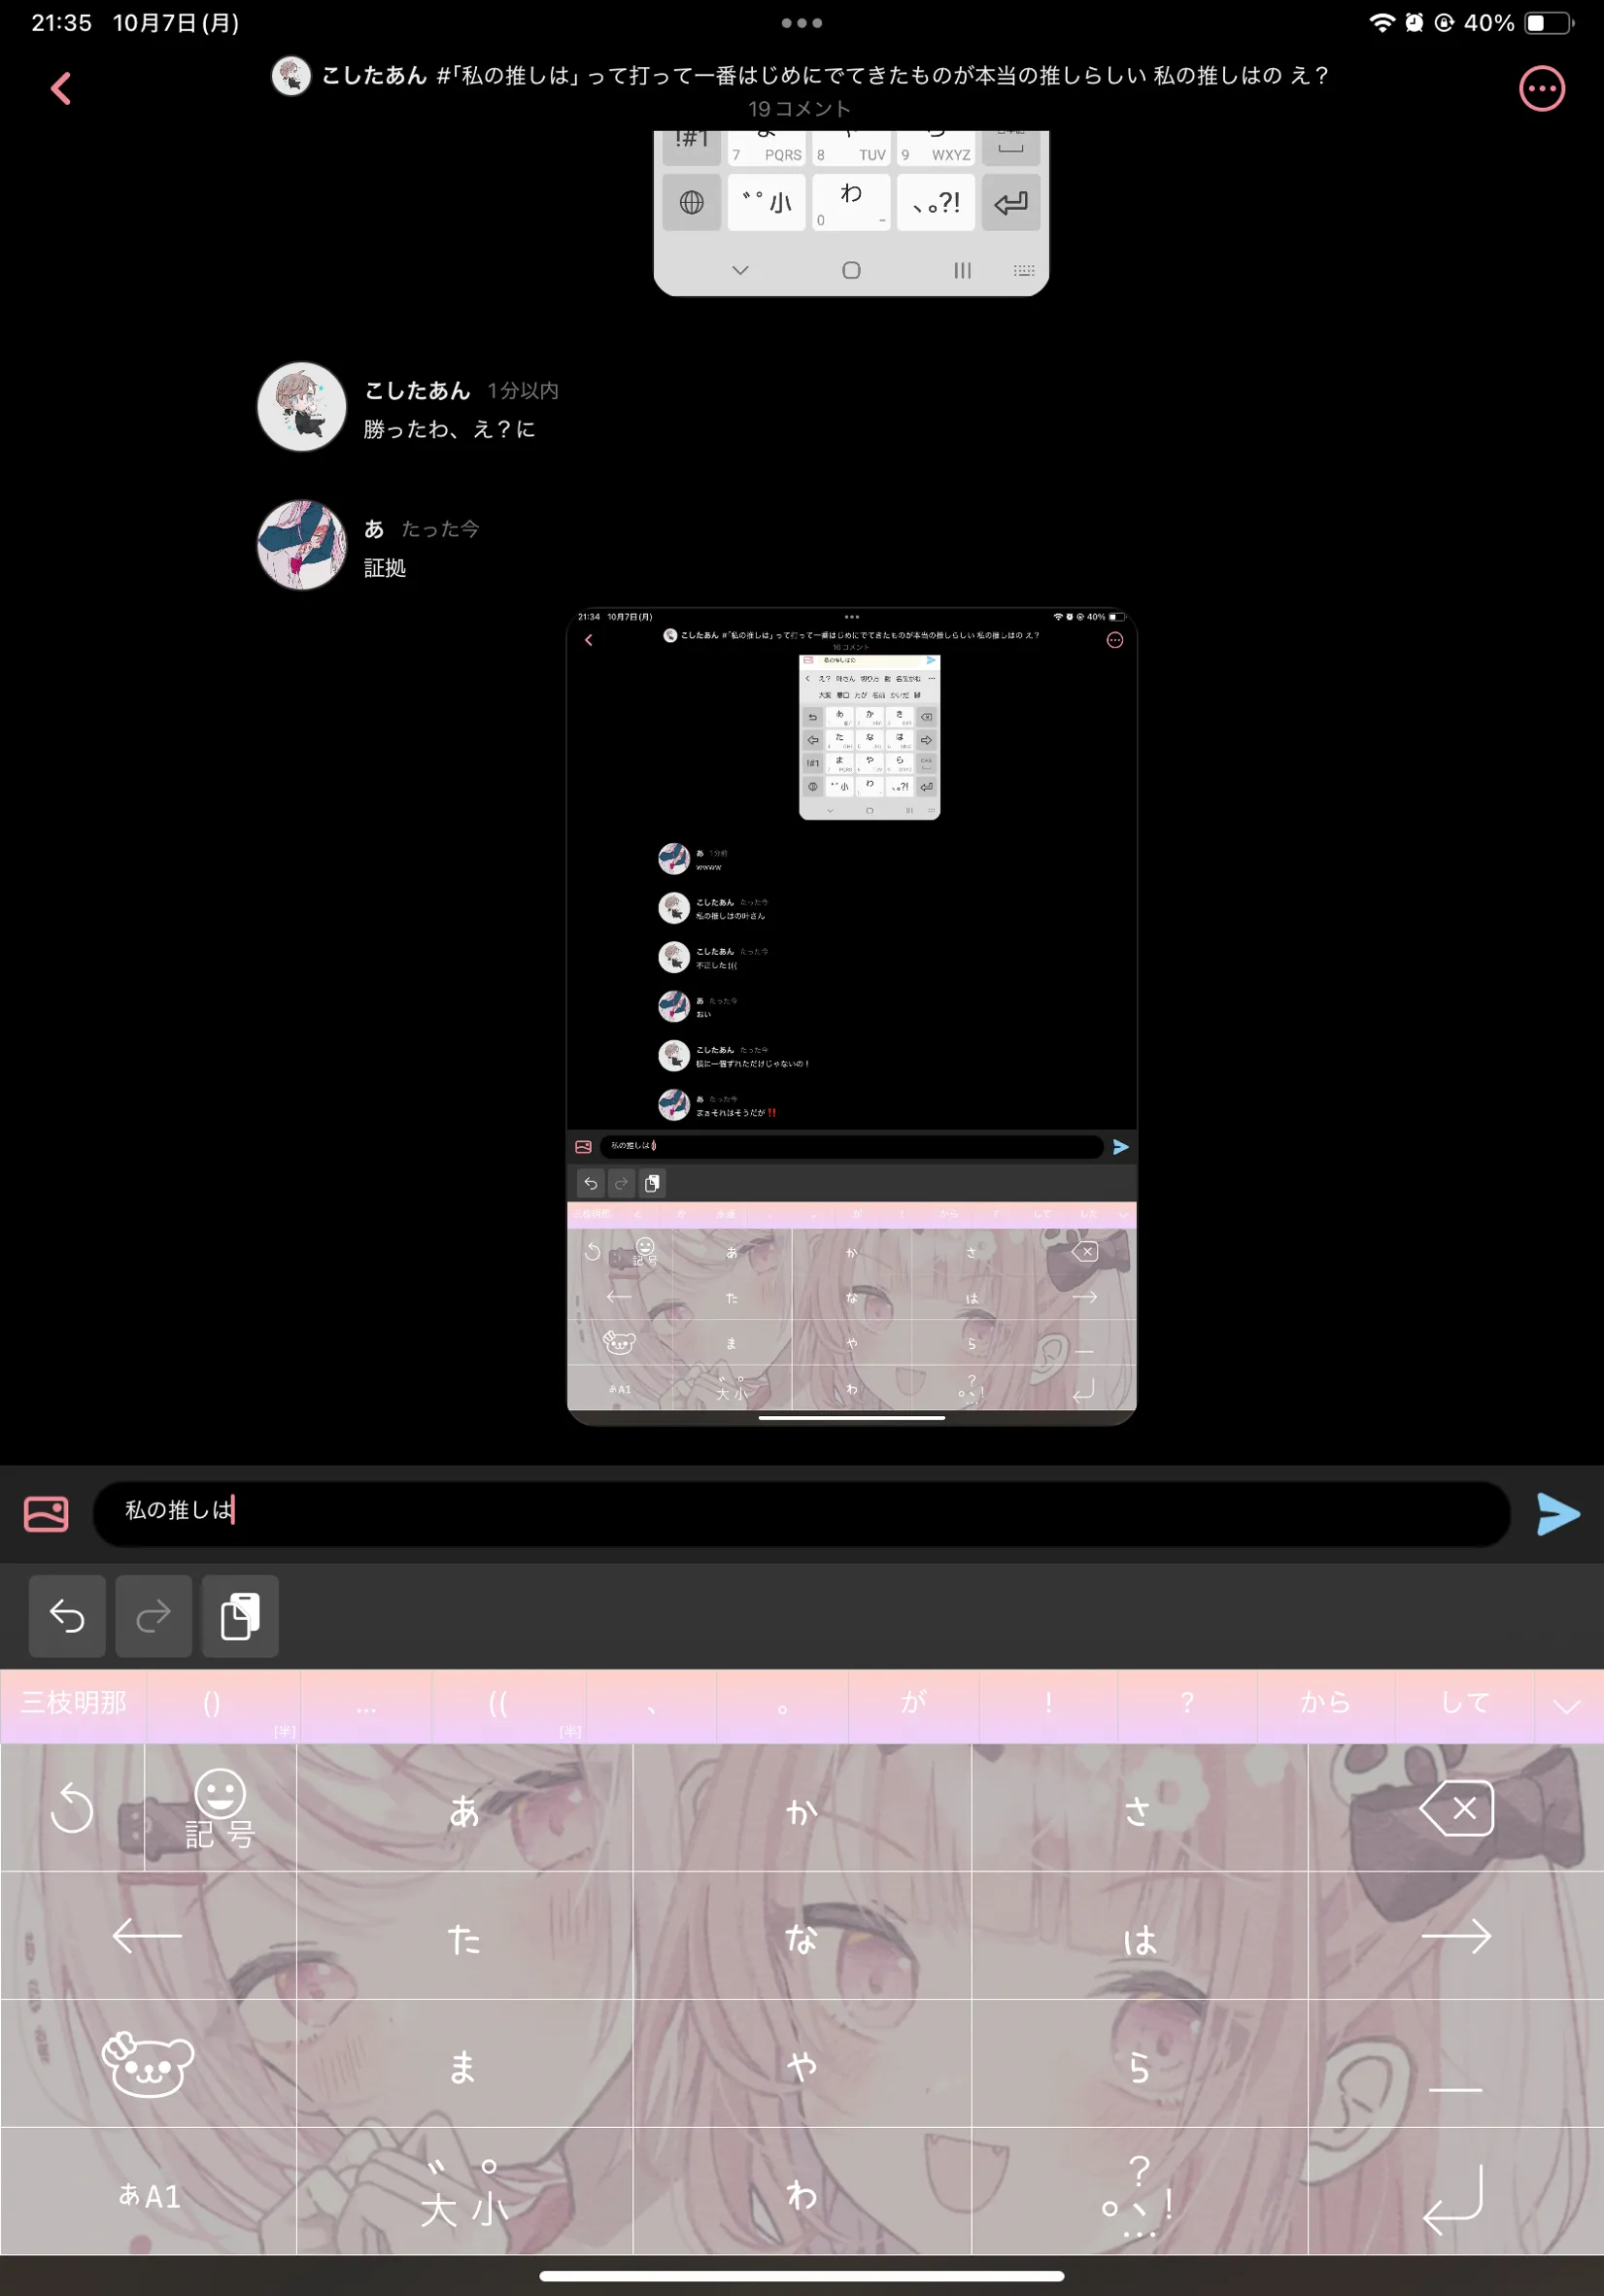Tap the あ username above 証拠
The image size is (1604, 2296).
[x=374, y=529]
